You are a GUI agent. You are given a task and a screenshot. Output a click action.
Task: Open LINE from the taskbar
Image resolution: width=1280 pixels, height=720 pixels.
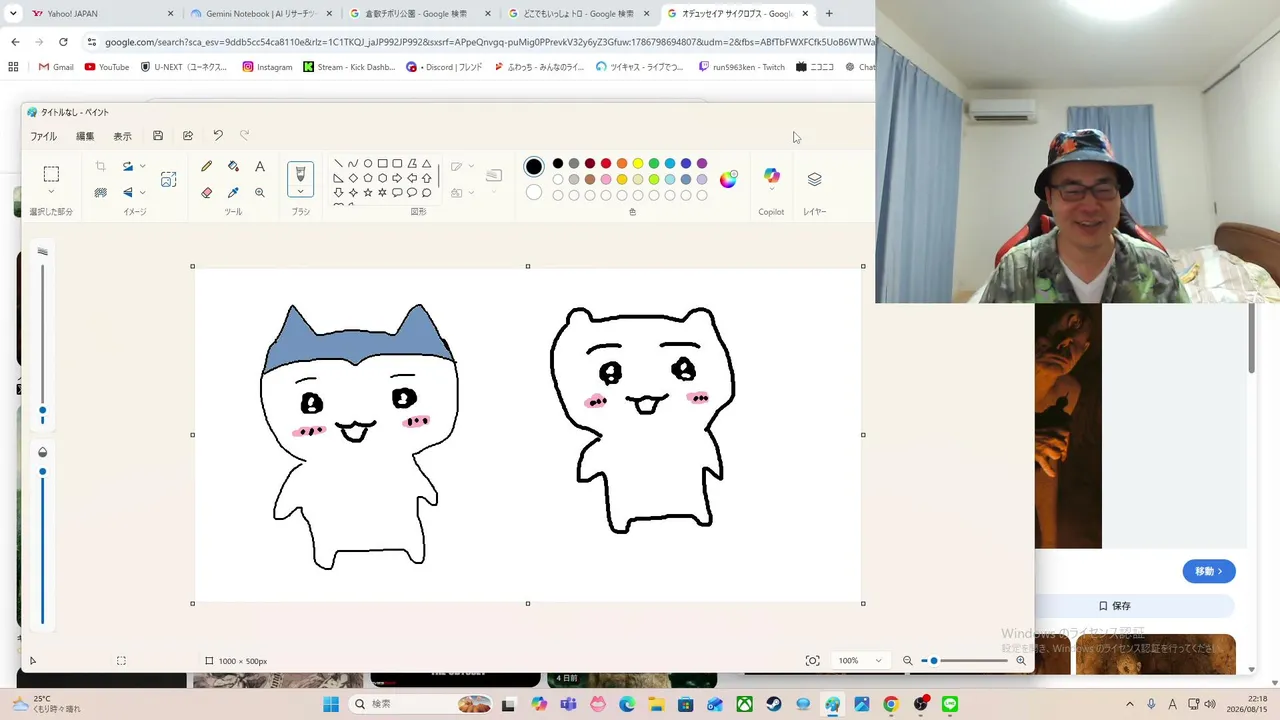(x=949, y=704)
